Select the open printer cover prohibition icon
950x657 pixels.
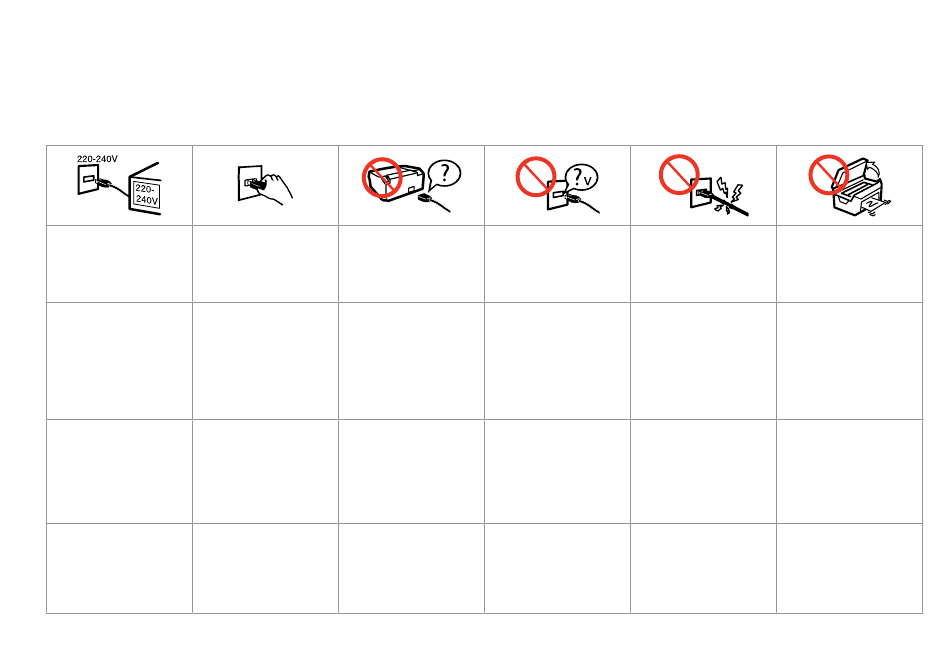point(849,185)
